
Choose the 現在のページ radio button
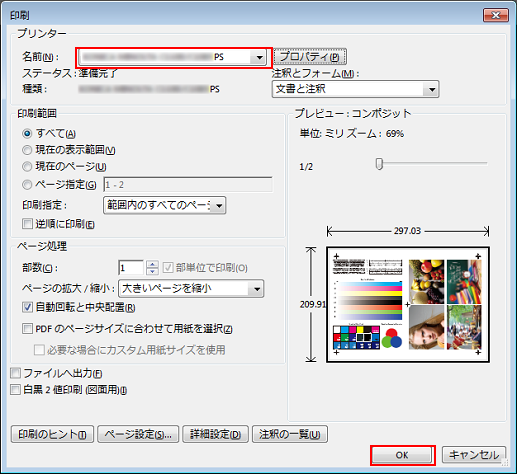(x=27, y=166)
